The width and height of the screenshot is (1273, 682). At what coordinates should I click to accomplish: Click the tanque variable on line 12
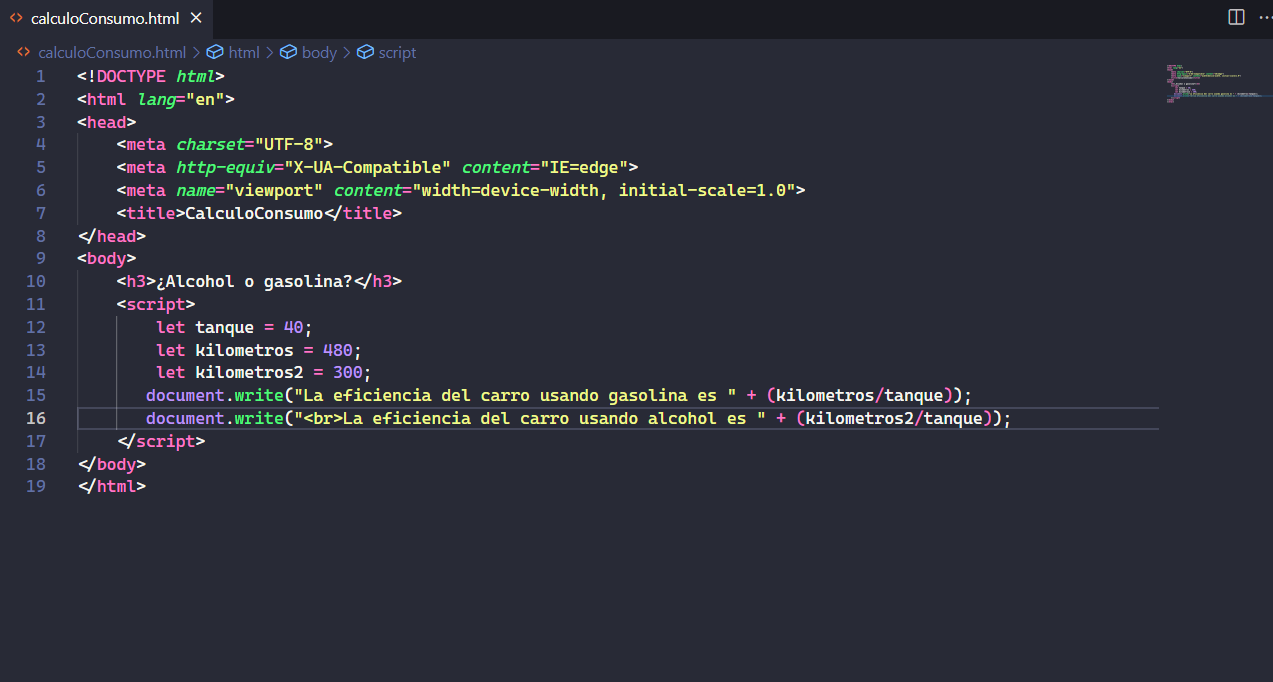225,327
